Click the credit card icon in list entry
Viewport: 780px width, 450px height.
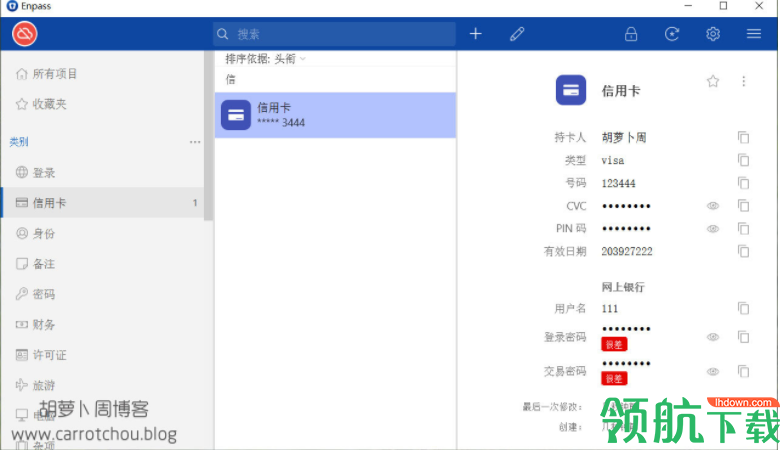click(x=236, y=115)
